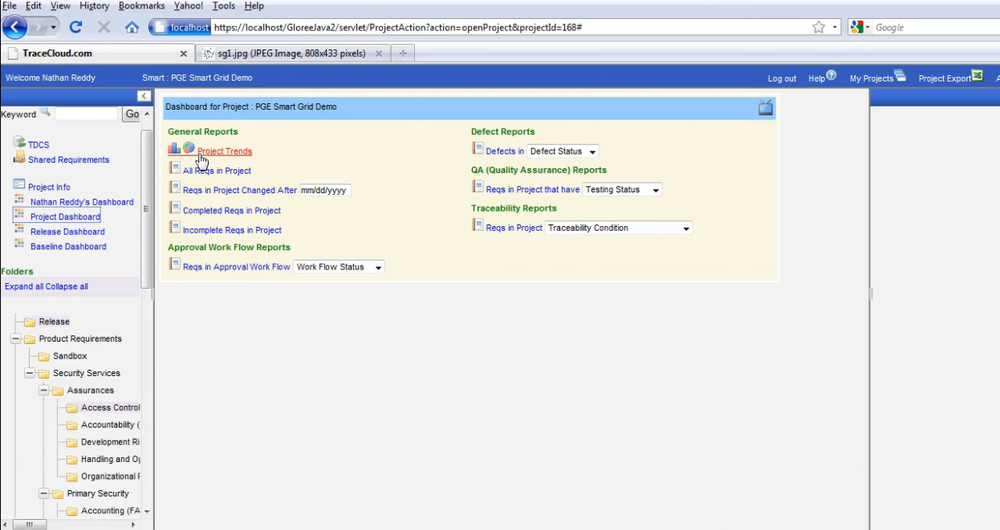Click the Project Info icon
This screenshot has height=530, width=1000.
19,184
